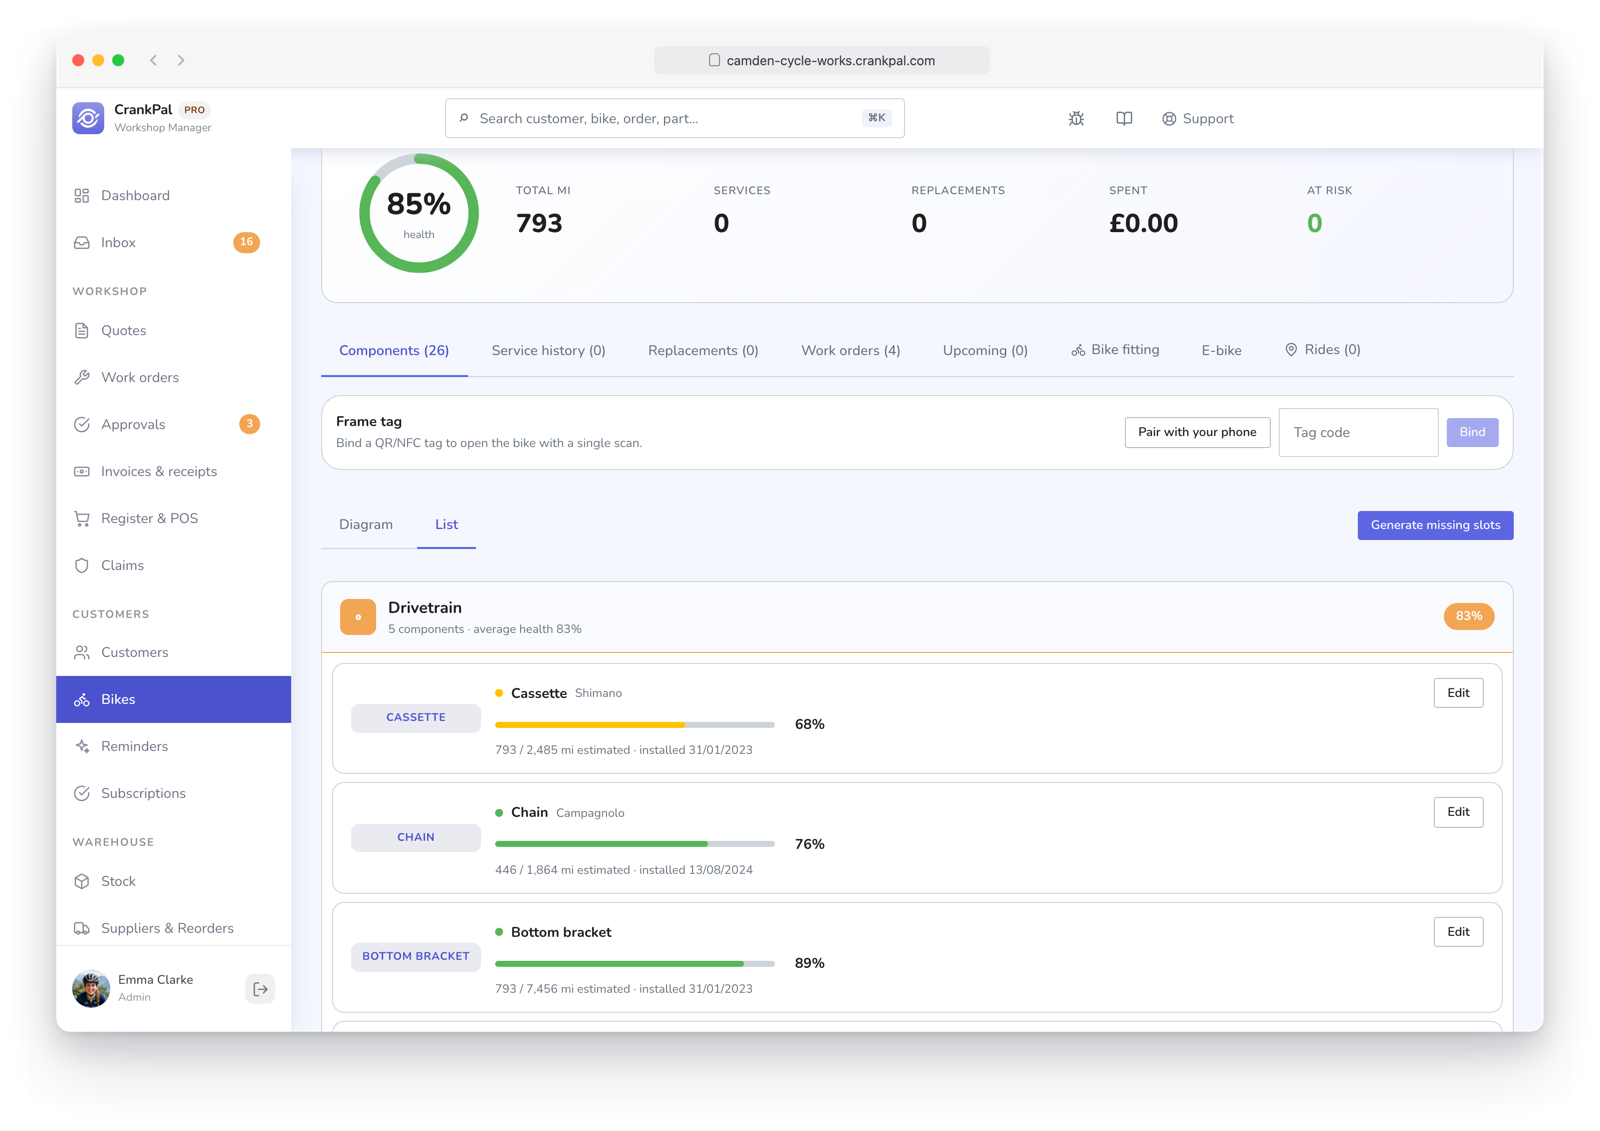This screenshot has width=1600, height=1131.
Task: Open Rides (0) tab
Action: pyautogui.click(x=1322, y=350)
